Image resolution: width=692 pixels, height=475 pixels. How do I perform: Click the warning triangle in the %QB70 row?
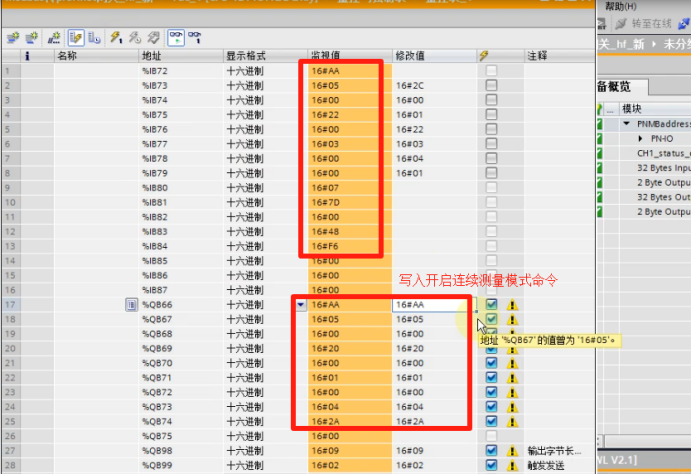coord(512,363)
